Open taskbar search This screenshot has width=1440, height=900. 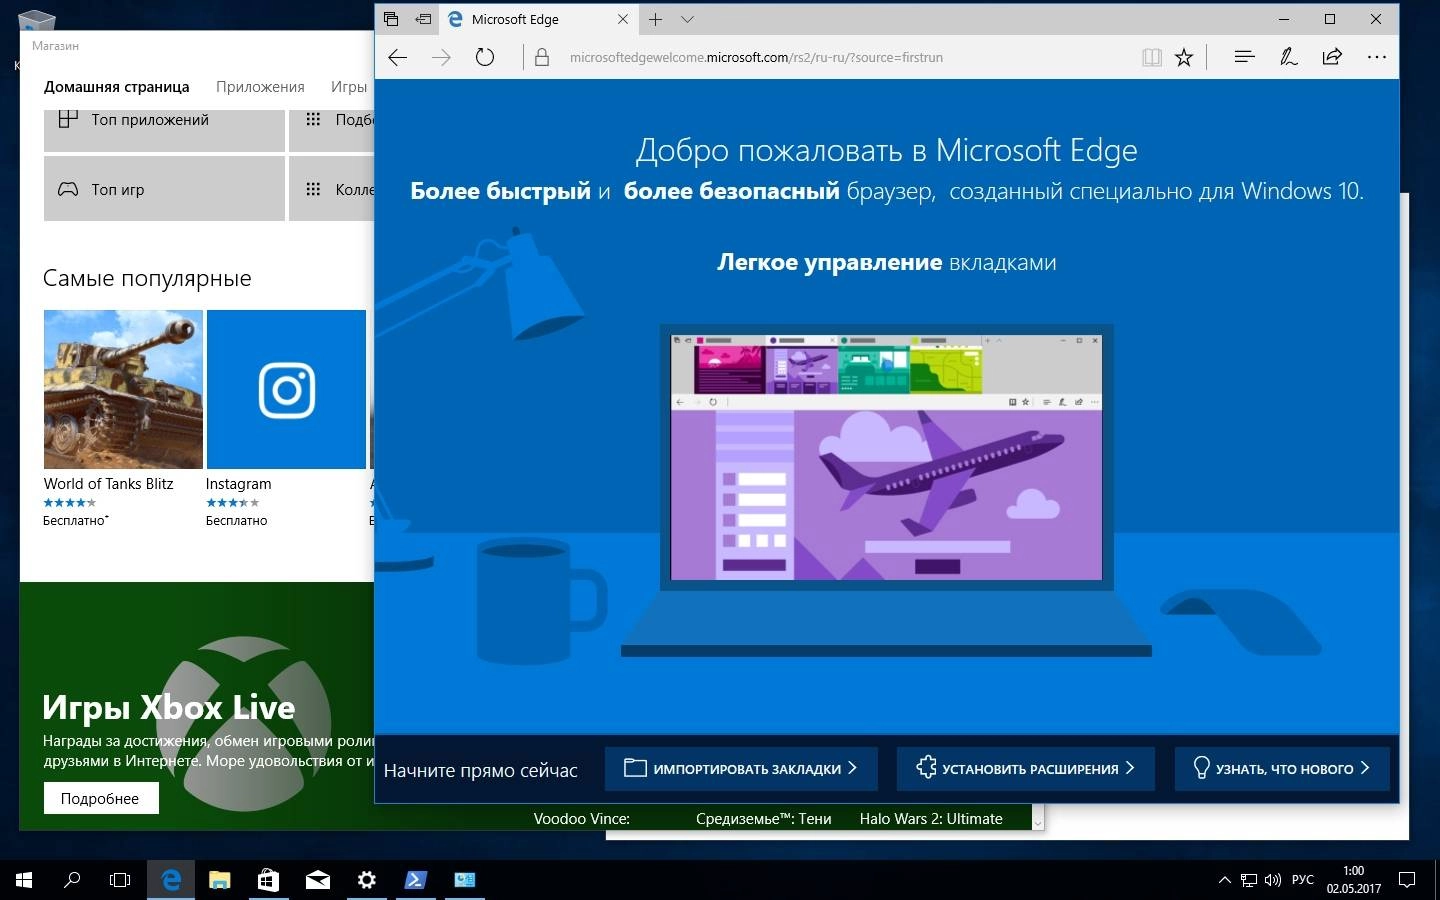point(72,880)
